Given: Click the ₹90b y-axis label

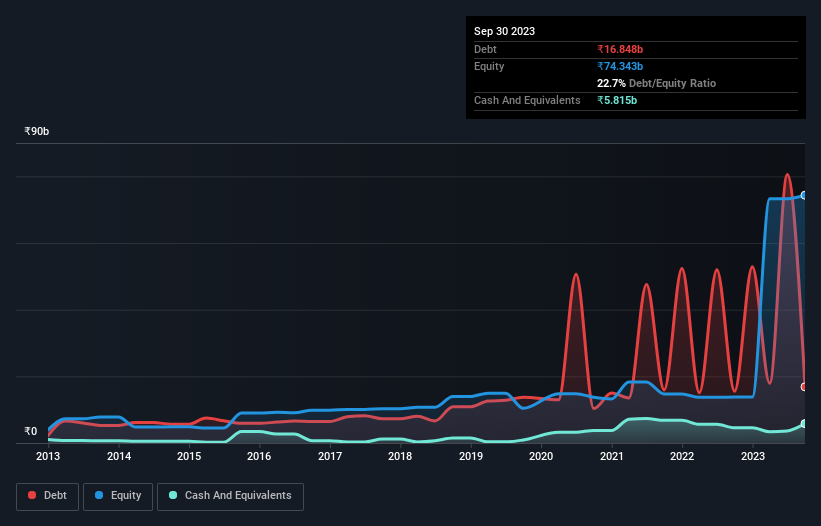Looking at the screenshot, I should point(37,131).
